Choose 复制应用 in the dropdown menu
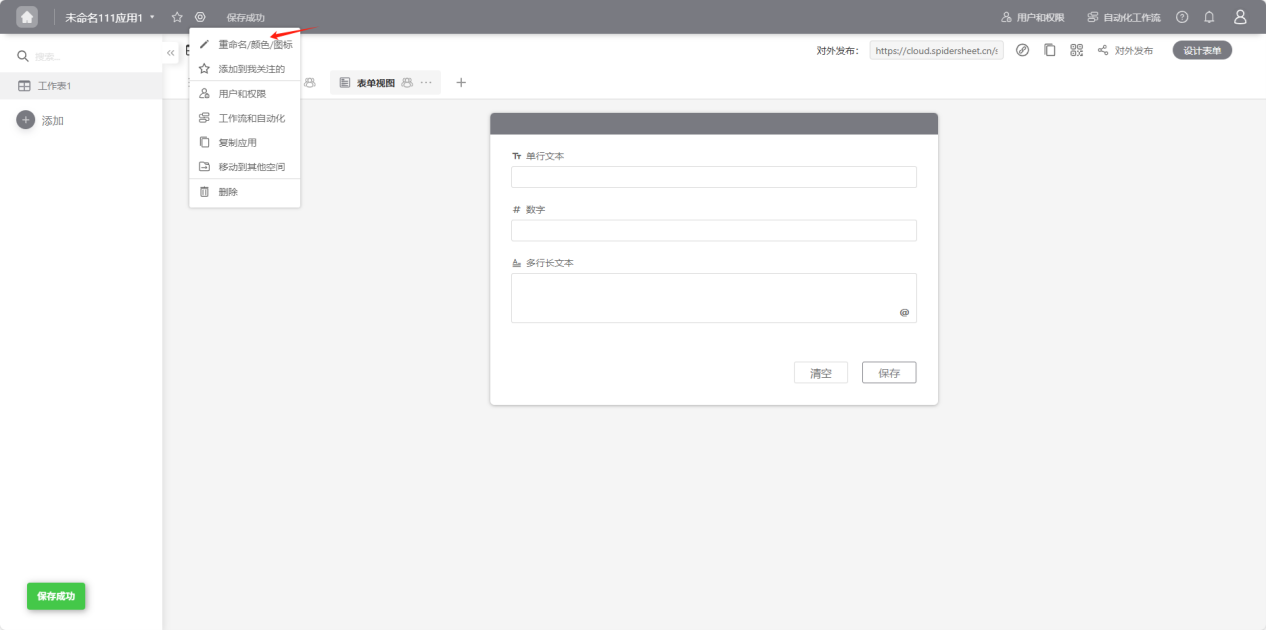The height and width of the screenshot is (630, 1266). click(x=238, y=143)
